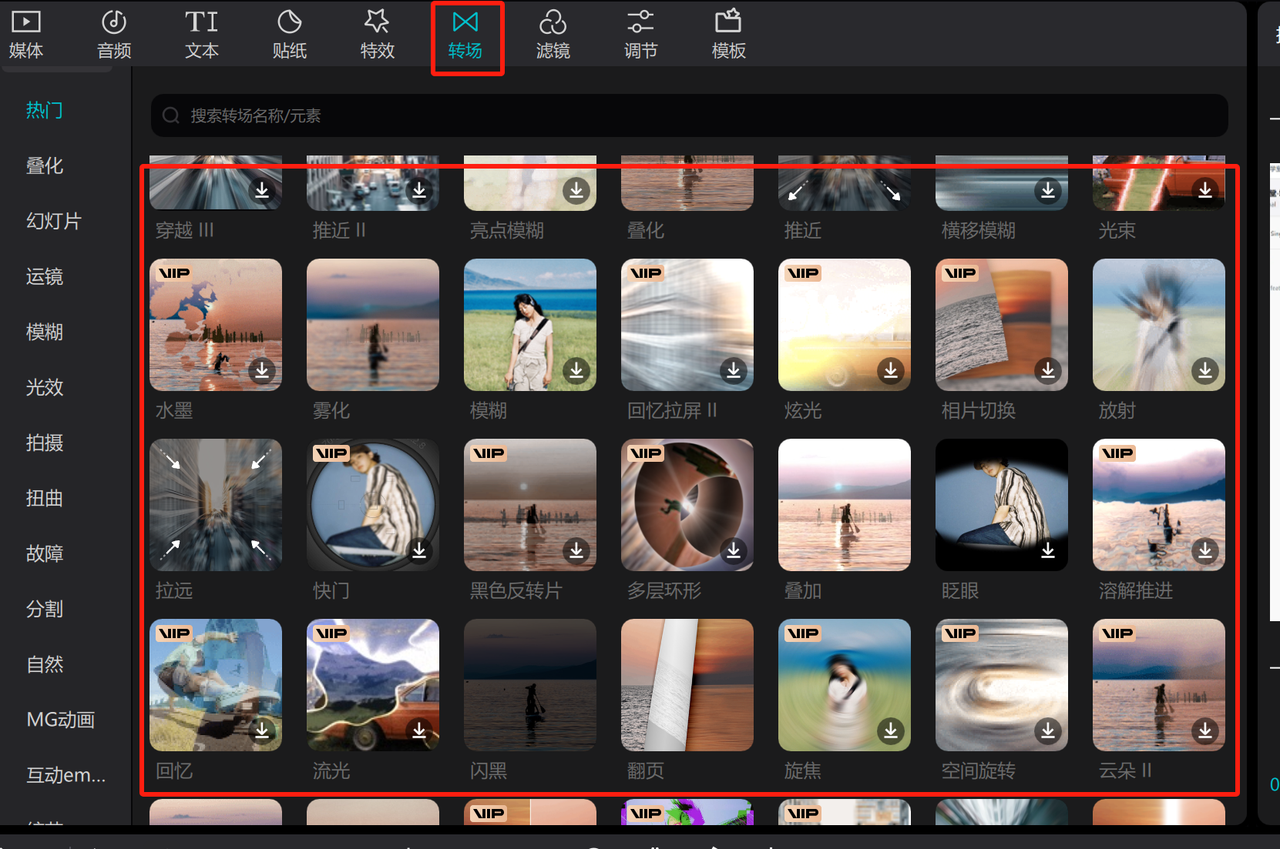The width and height of the screenshot is (1280, 849).
Task: Download the 模糊 transition thumbnail icon
Action: pyautogui.click(x=576, y=370)
